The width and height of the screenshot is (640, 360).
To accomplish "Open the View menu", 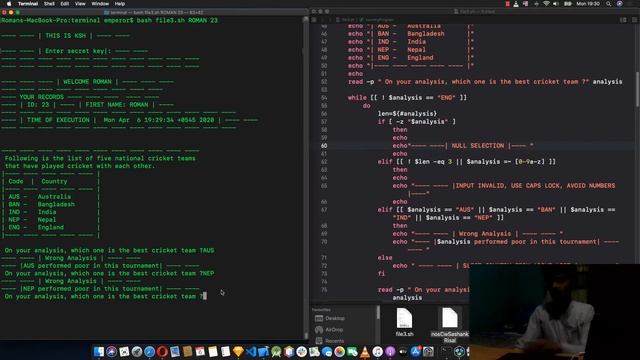I will click(80, 4).
